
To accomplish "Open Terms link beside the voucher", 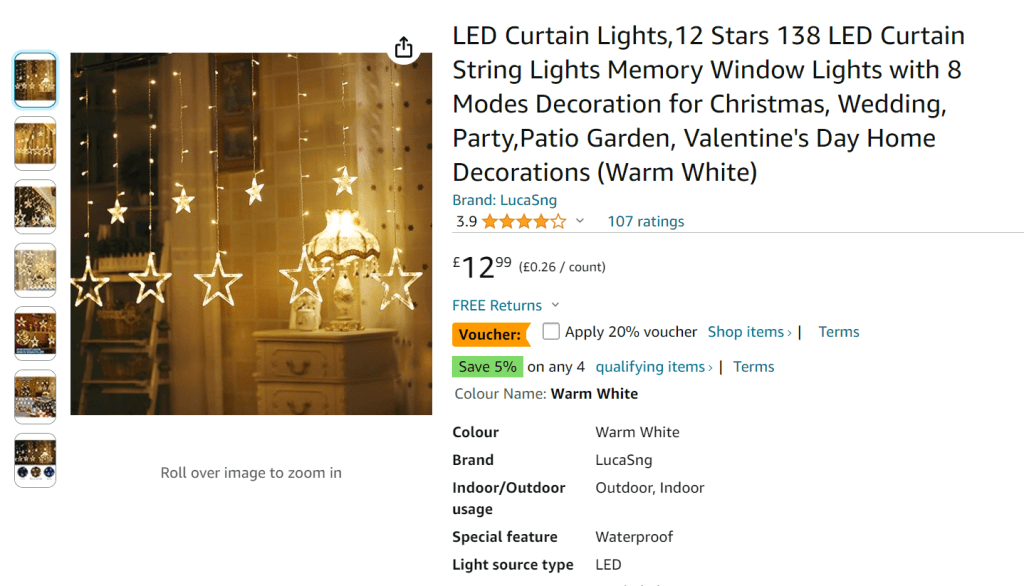I will click(838, 332).
